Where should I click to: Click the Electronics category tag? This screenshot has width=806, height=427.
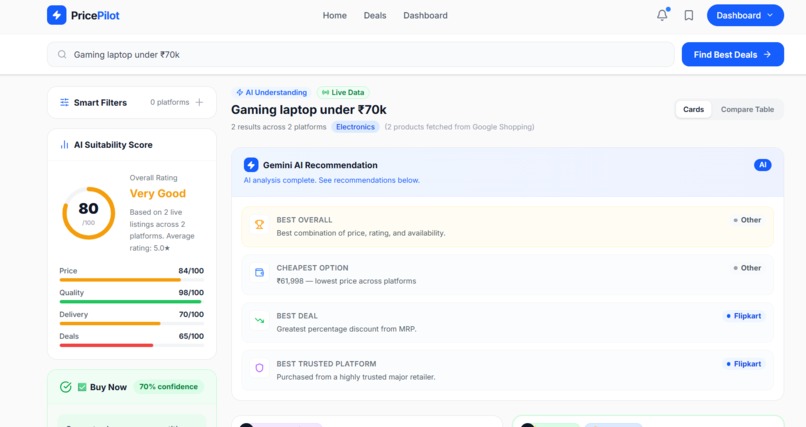click(355, 127)
